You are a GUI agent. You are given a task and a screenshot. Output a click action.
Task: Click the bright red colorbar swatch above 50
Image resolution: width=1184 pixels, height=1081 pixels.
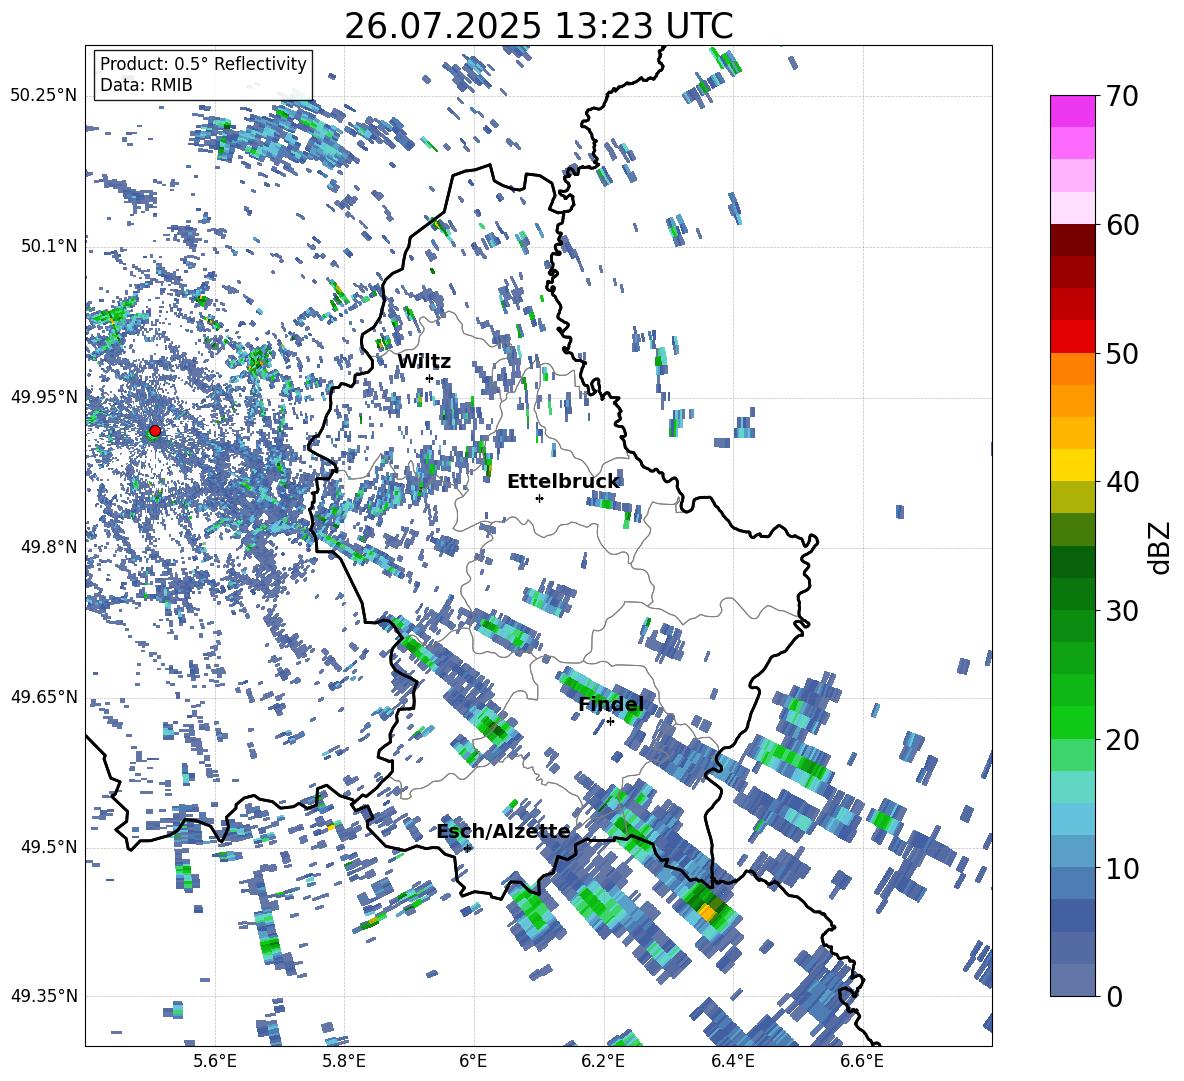tap(1072, 337)
